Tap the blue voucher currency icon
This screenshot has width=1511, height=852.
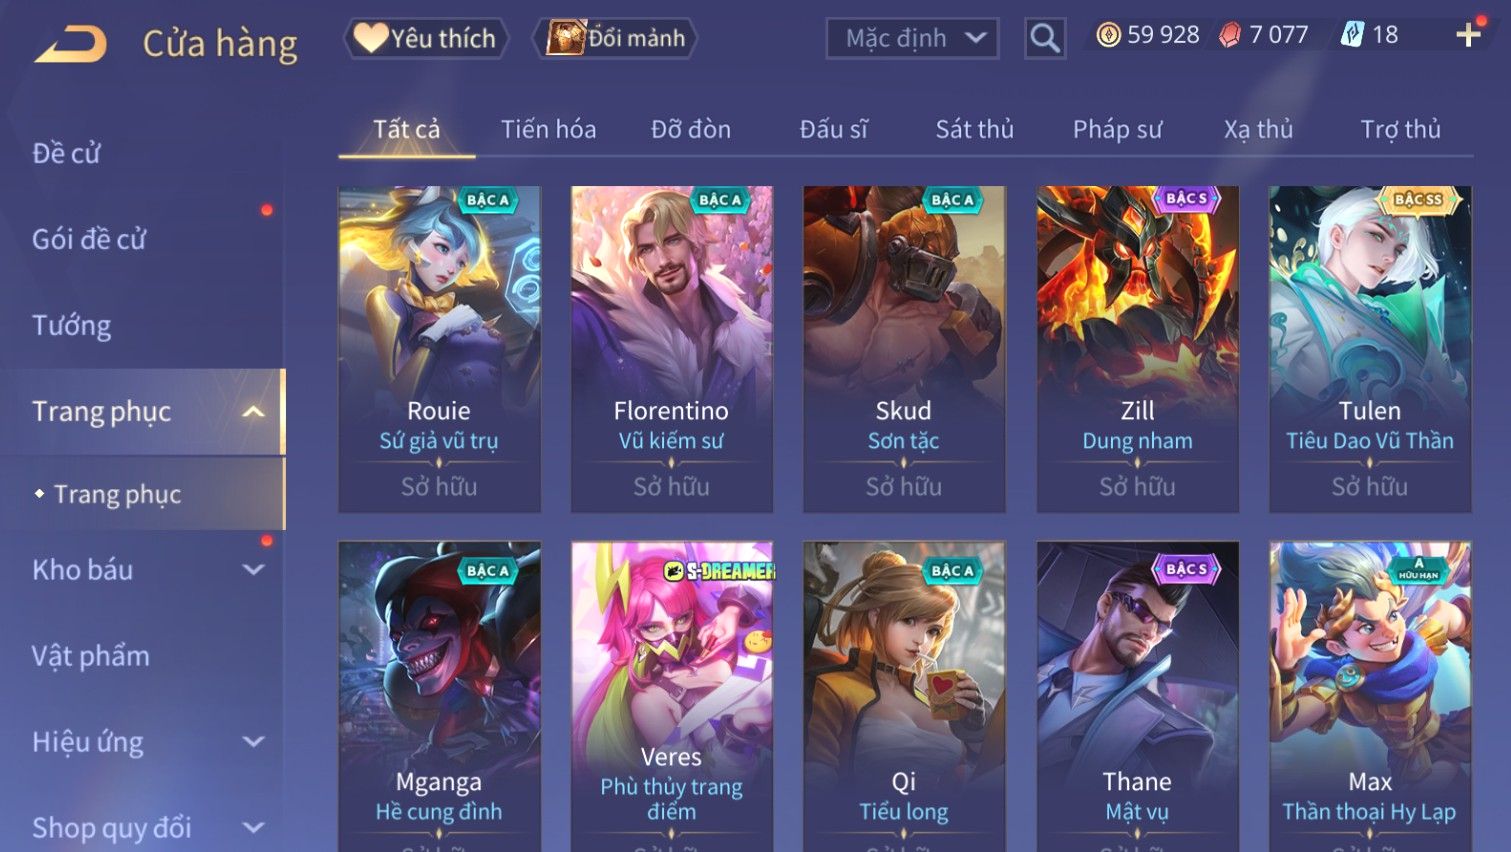[1352, 35]
